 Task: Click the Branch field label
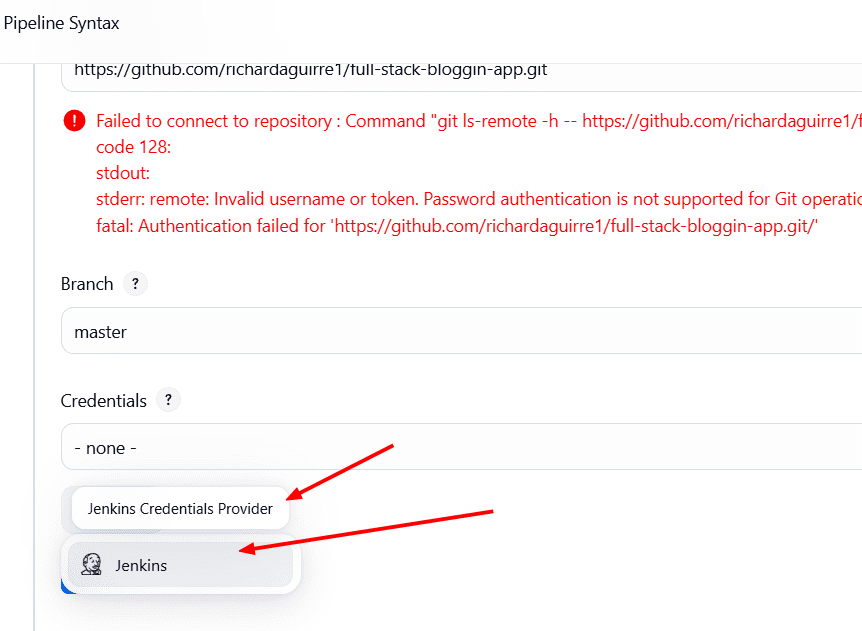87,284
